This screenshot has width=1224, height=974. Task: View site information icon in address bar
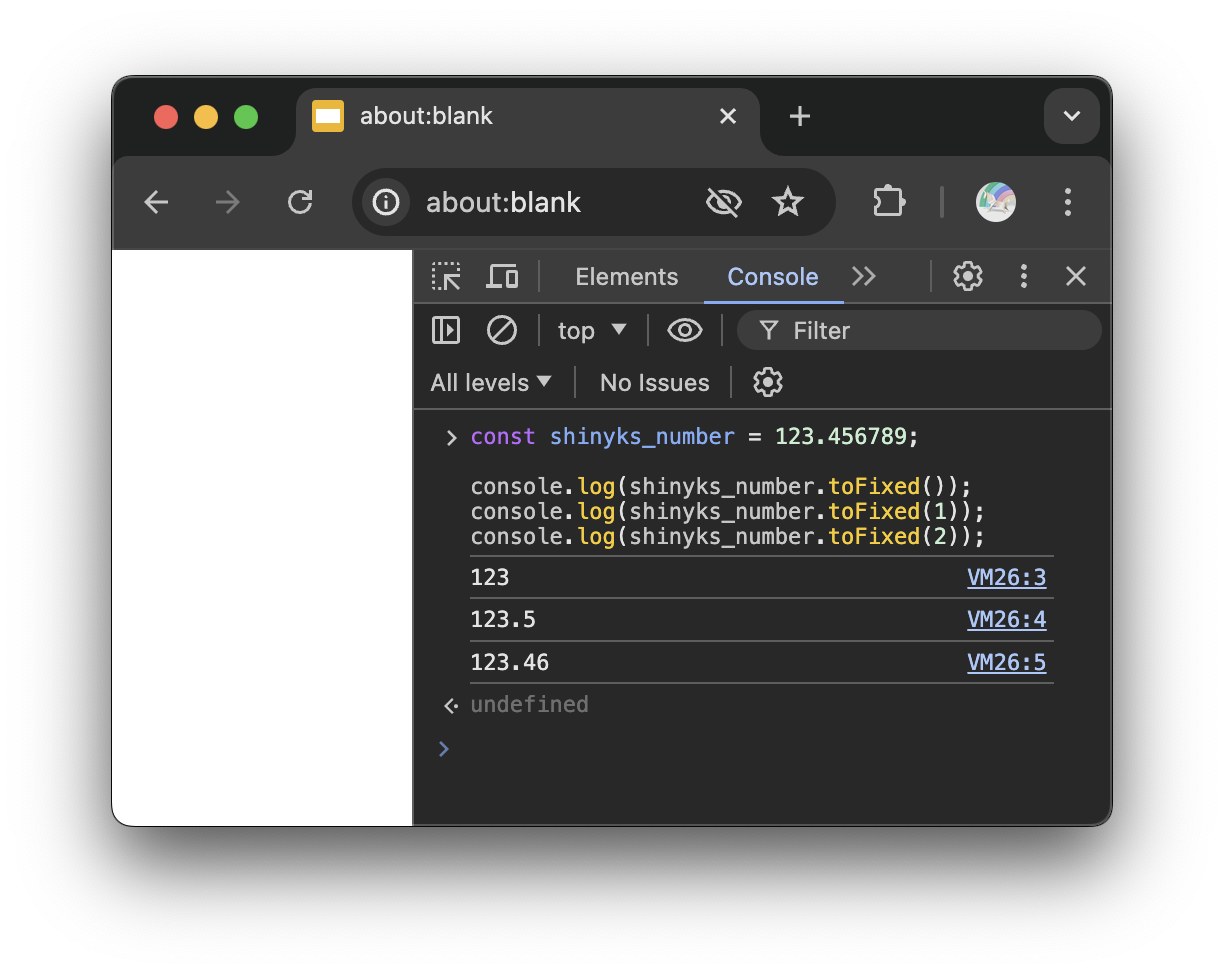click(386, 203)
